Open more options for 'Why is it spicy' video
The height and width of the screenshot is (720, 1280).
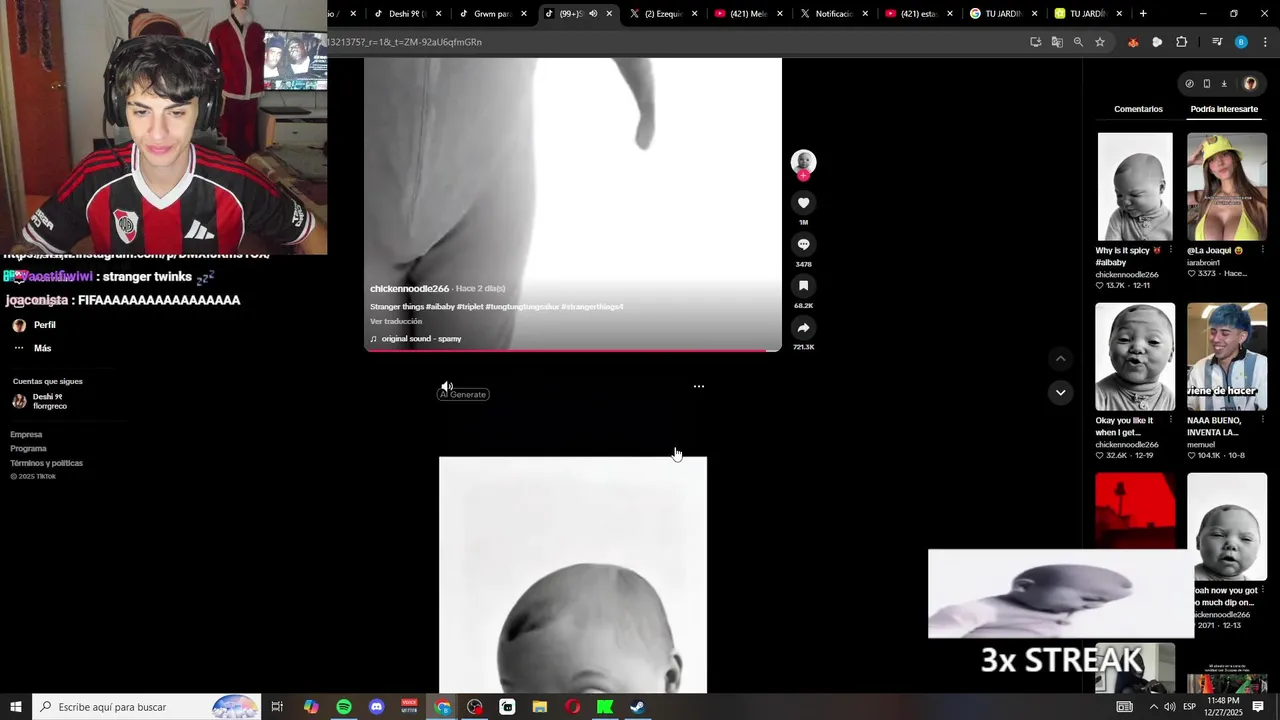pos(1170,250)
